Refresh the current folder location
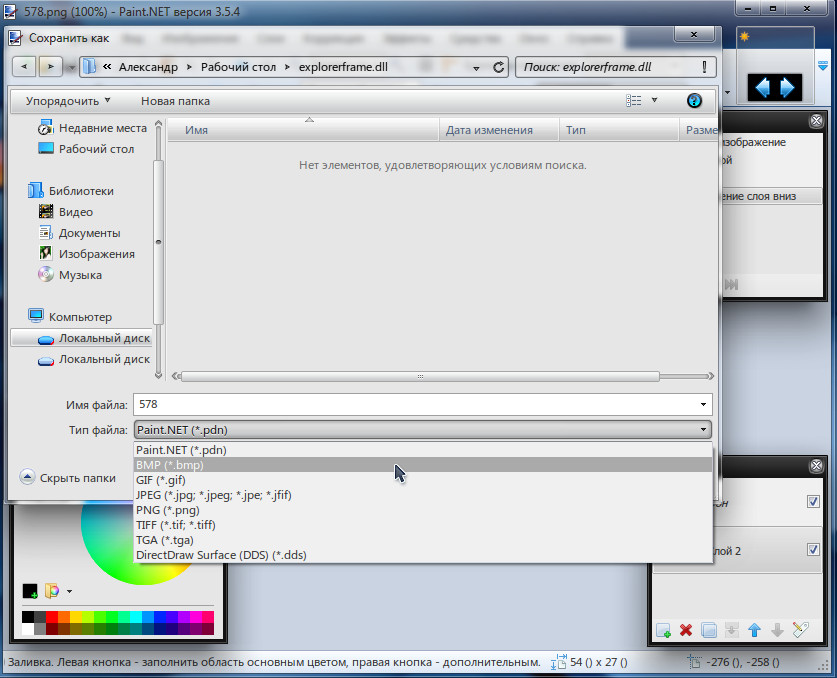837x678 pixels. (499, 67)
